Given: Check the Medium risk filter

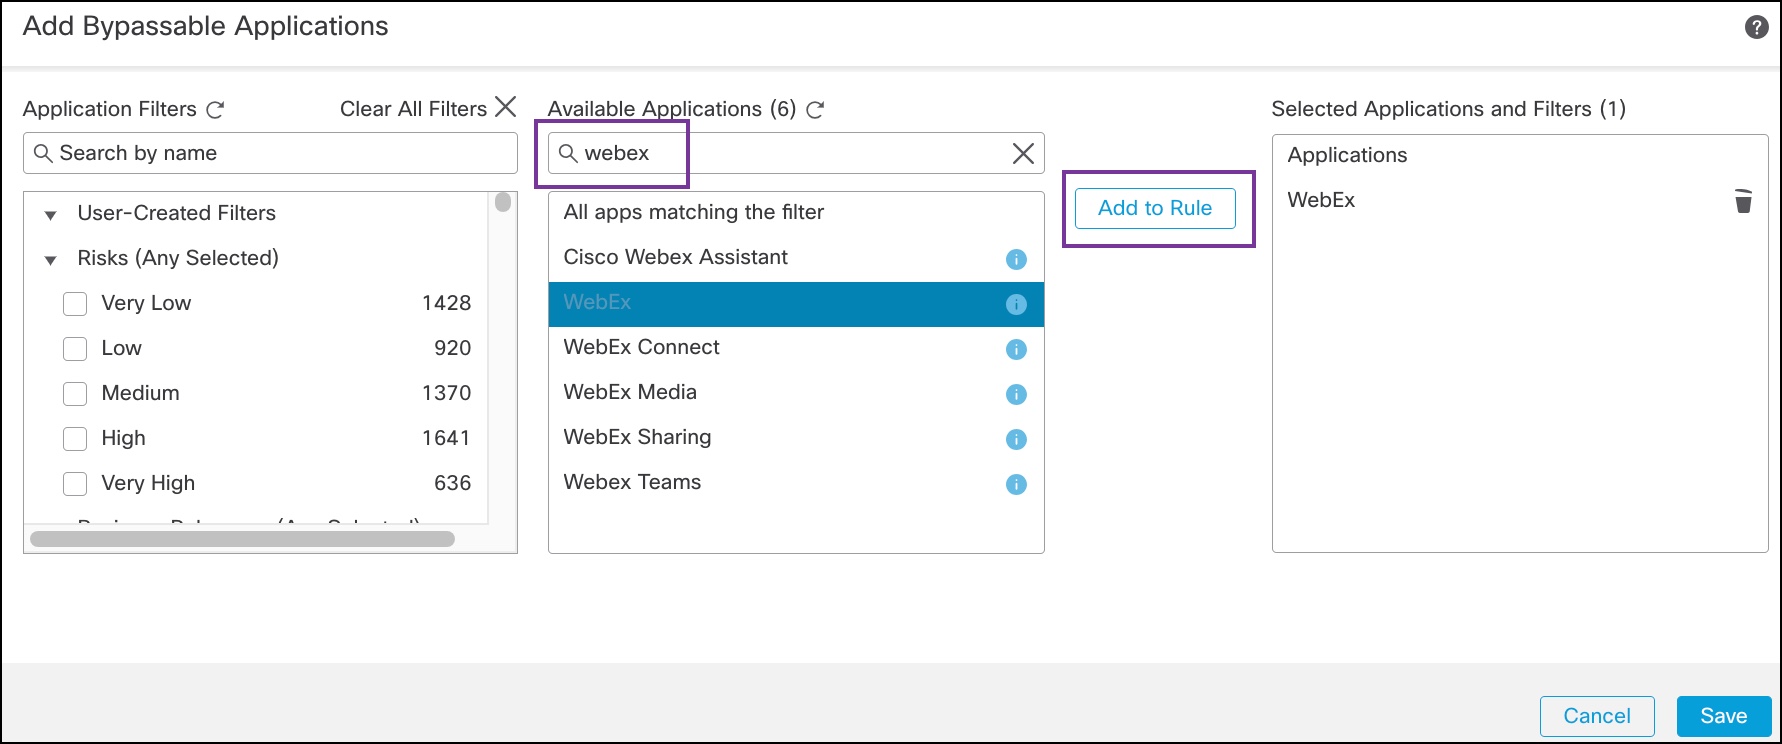Looking at the screenshot, I should point(75,394).
